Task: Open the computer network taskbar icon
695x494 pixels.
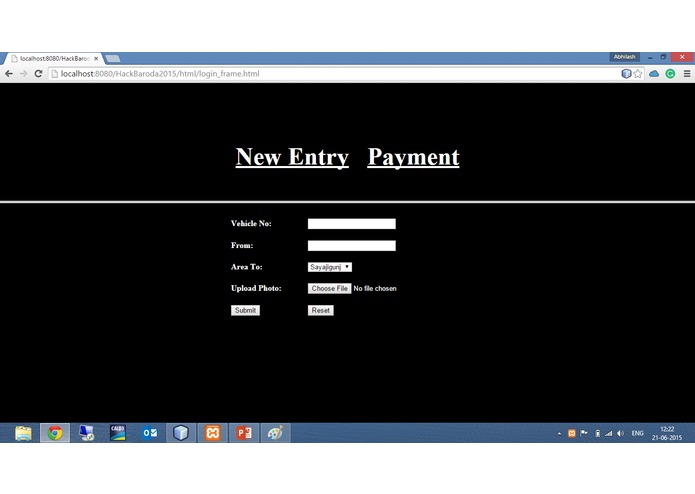Action: coord(86,433)
